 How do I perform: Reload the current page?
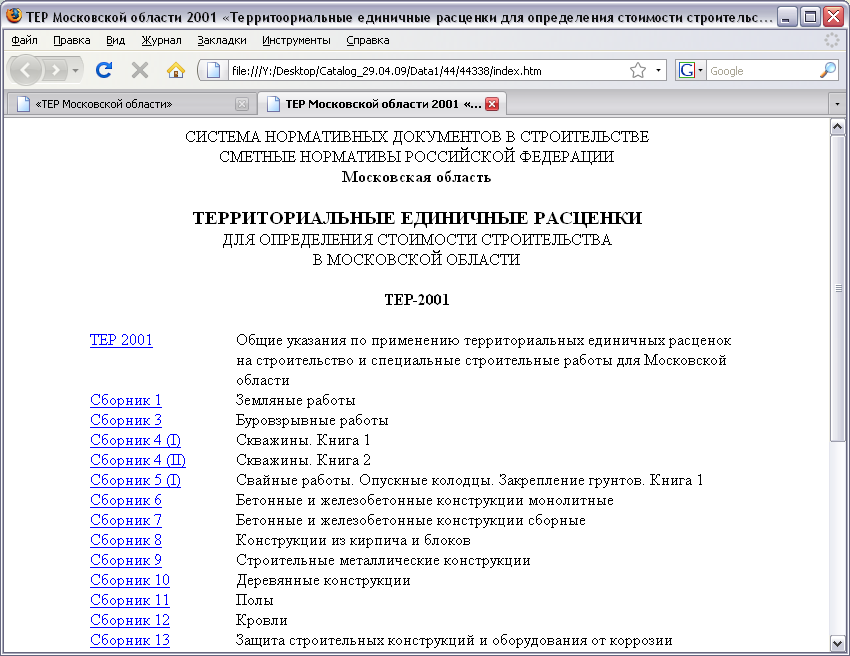(x=104, y=70)
